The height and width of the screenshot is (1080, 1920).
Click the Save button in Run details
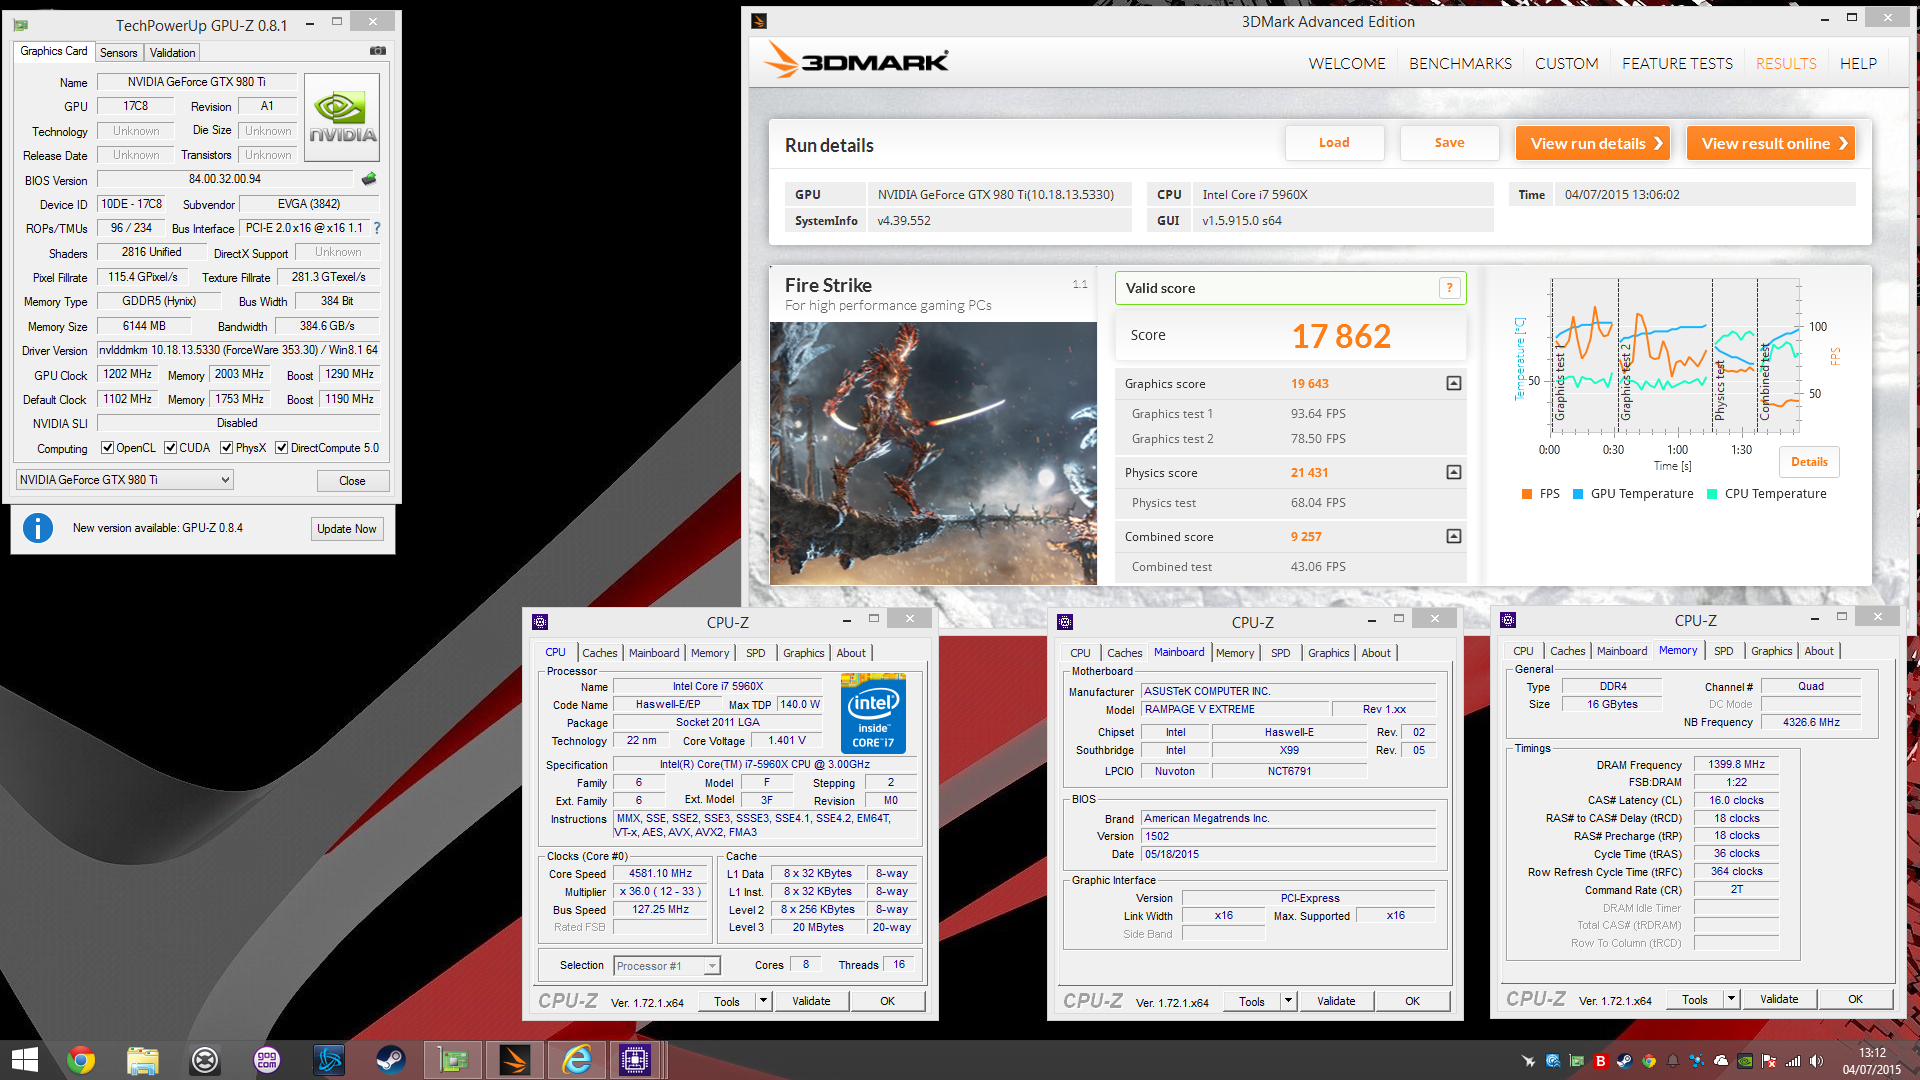pyautogui.click(x=1449, y=142)
